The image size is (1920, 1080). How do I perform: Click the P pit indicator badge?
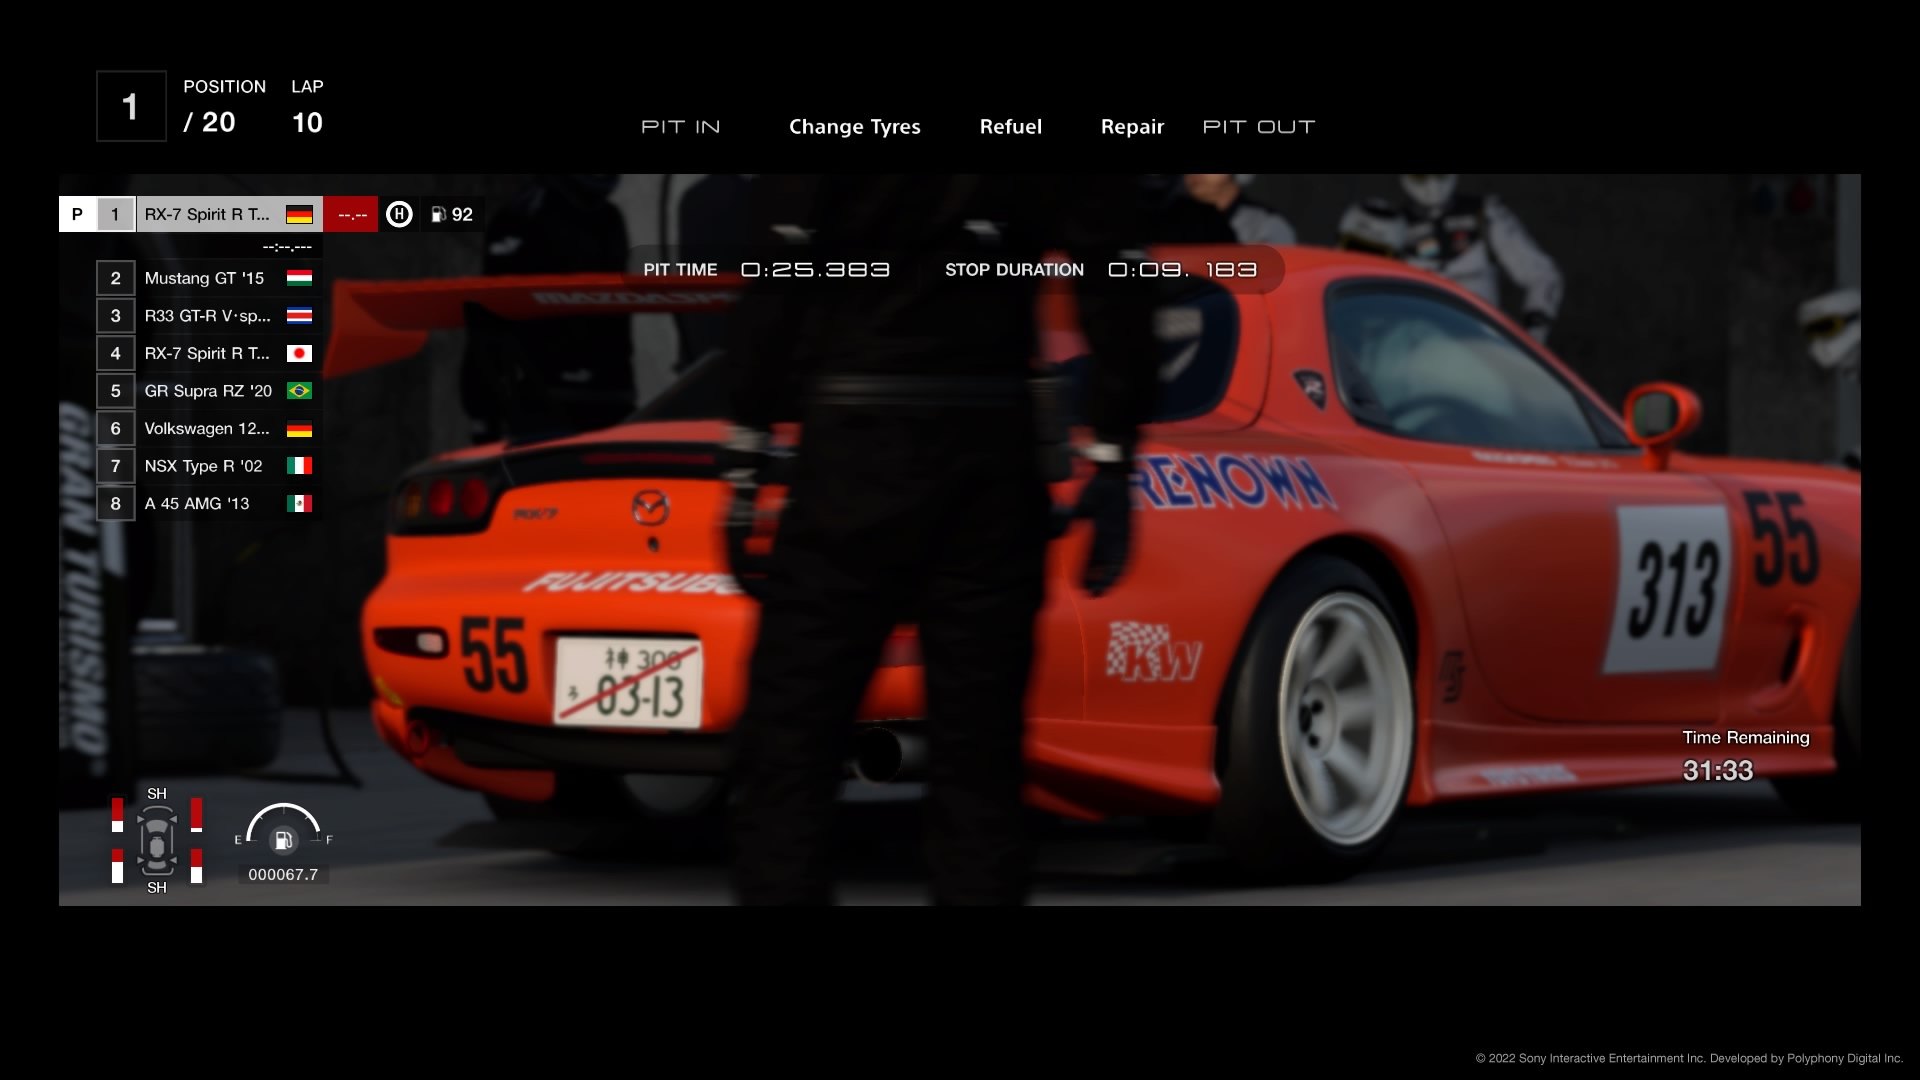click(77, 214)
